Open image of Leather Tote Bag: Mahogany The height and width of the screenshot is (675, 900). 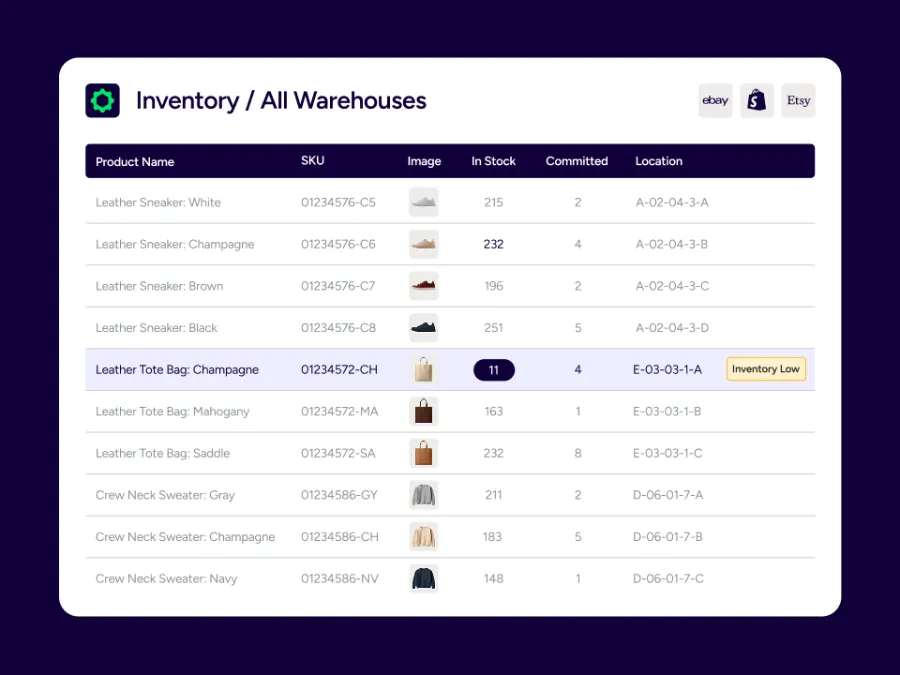pyautogui.click(x=423, y=411)
